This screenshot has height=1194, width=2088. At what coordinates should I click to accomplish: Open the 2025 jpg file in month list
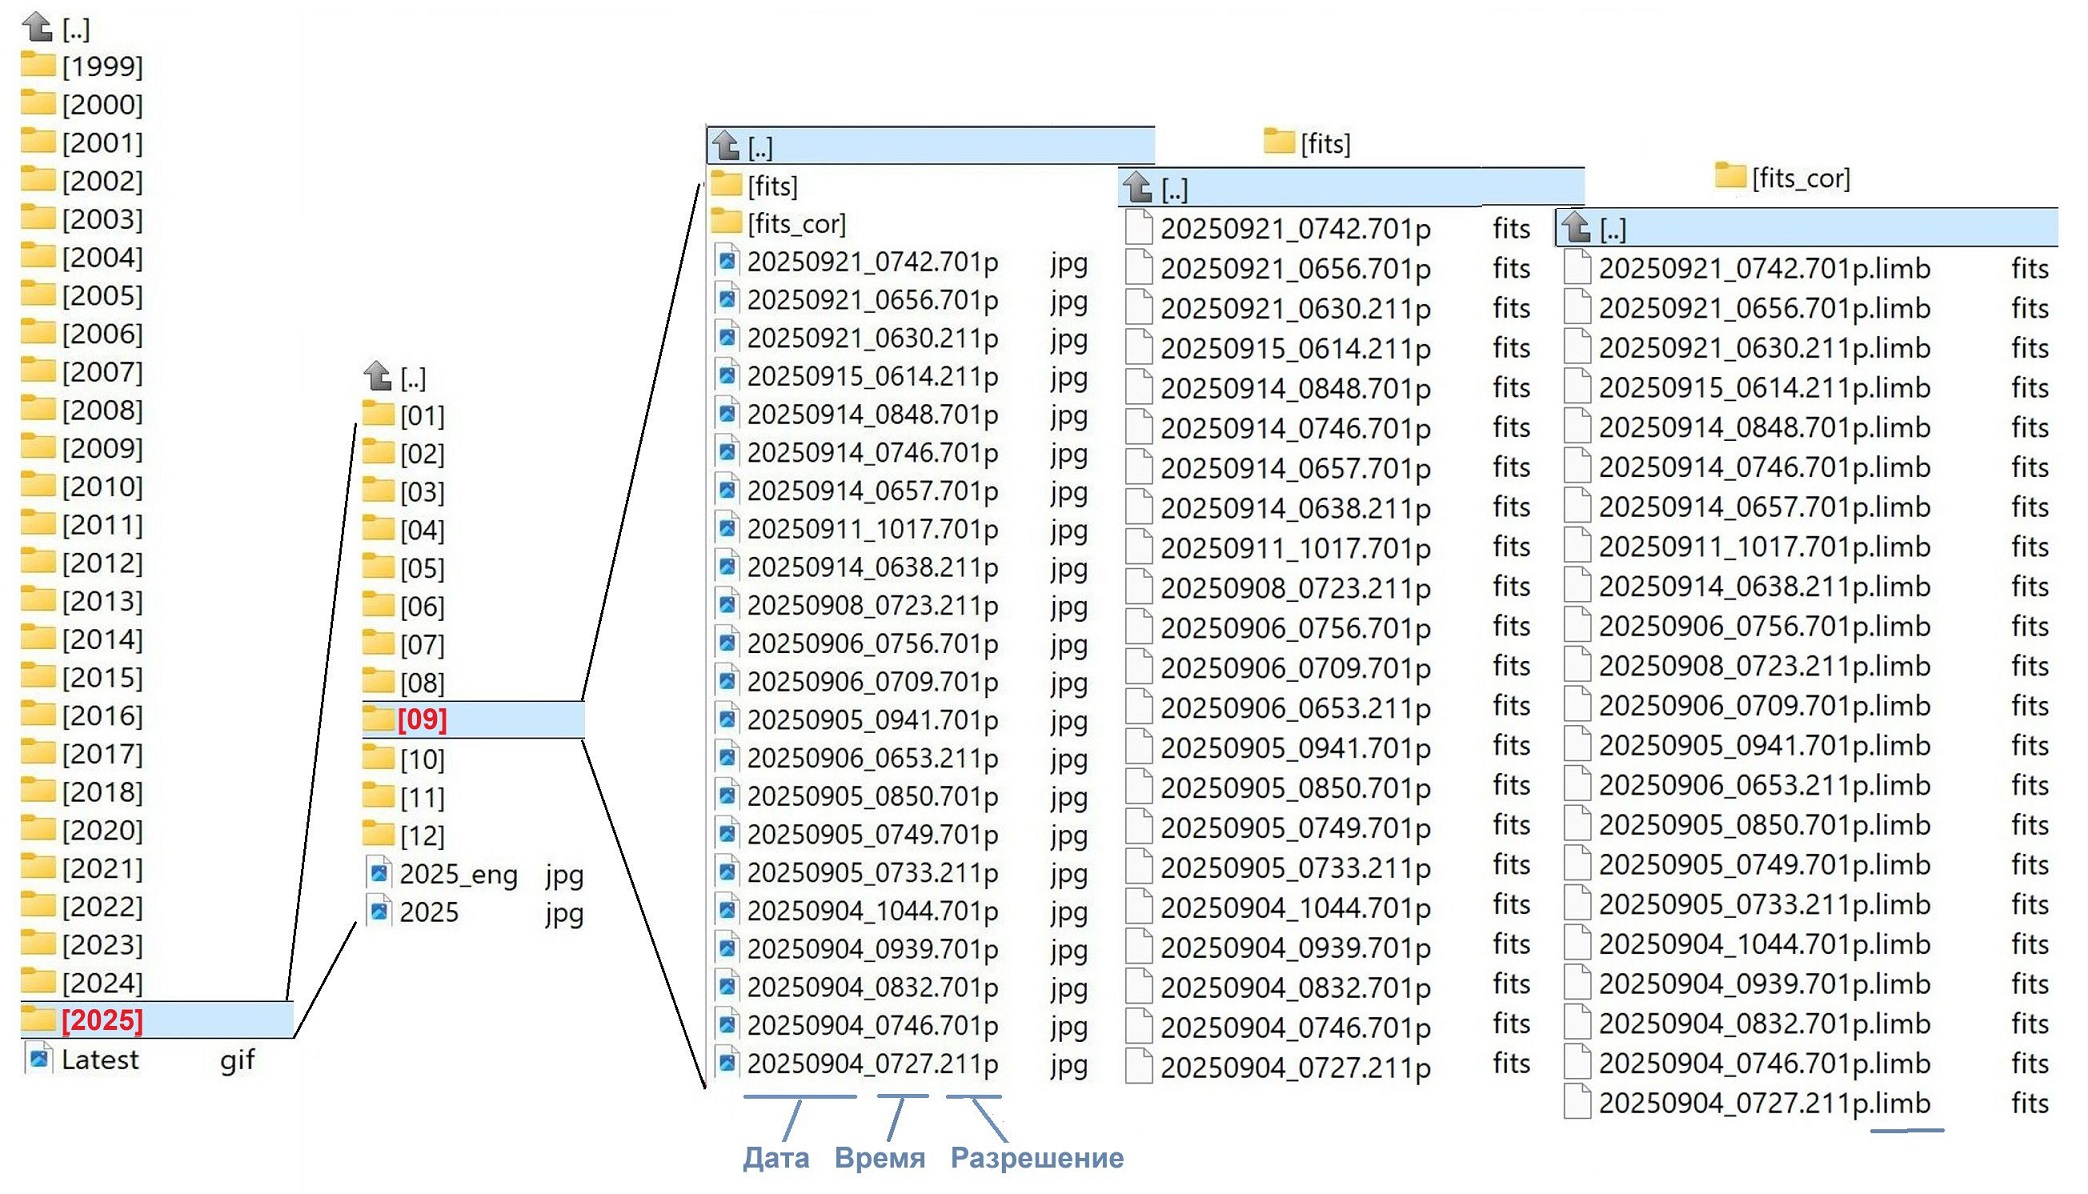click(x=428, y=913)
